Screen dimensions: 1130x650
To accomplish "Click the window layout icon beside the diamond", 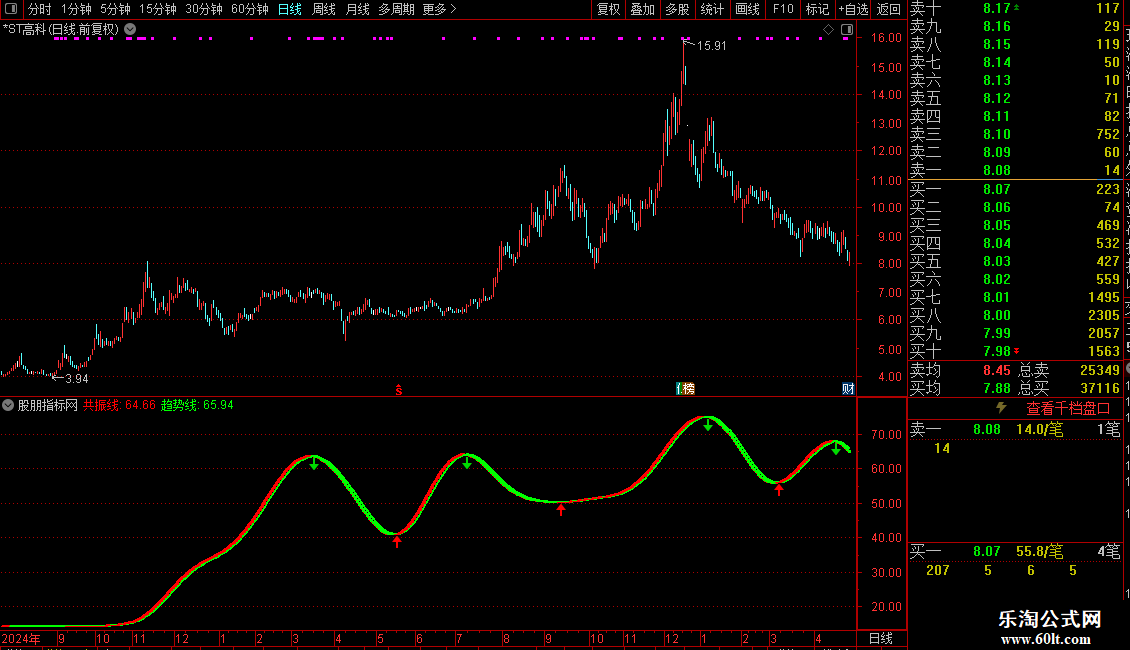I will 847,30.
